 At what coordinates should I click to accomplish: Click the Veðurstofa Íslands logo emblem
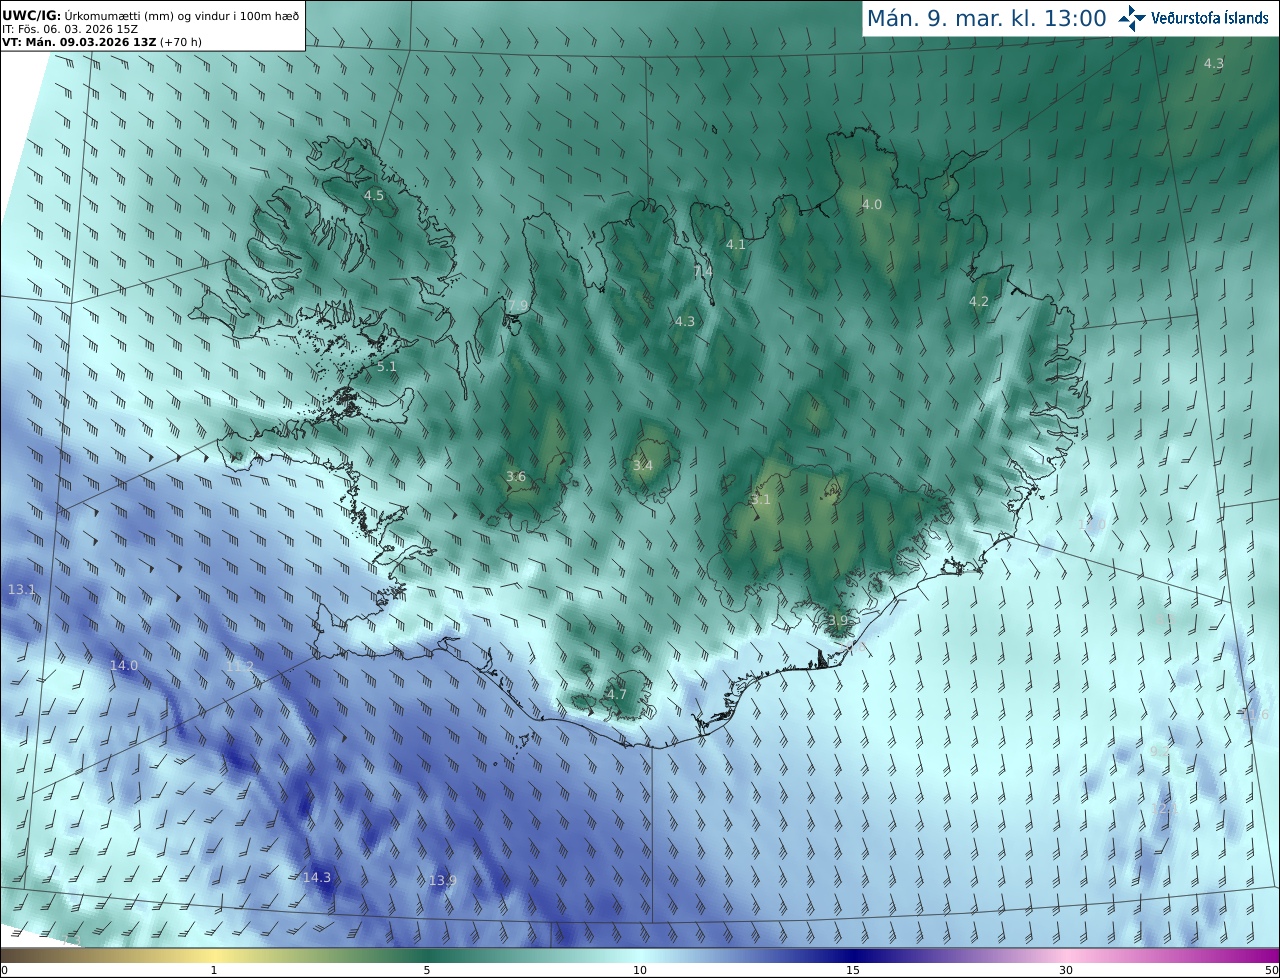coord(1132,18)
